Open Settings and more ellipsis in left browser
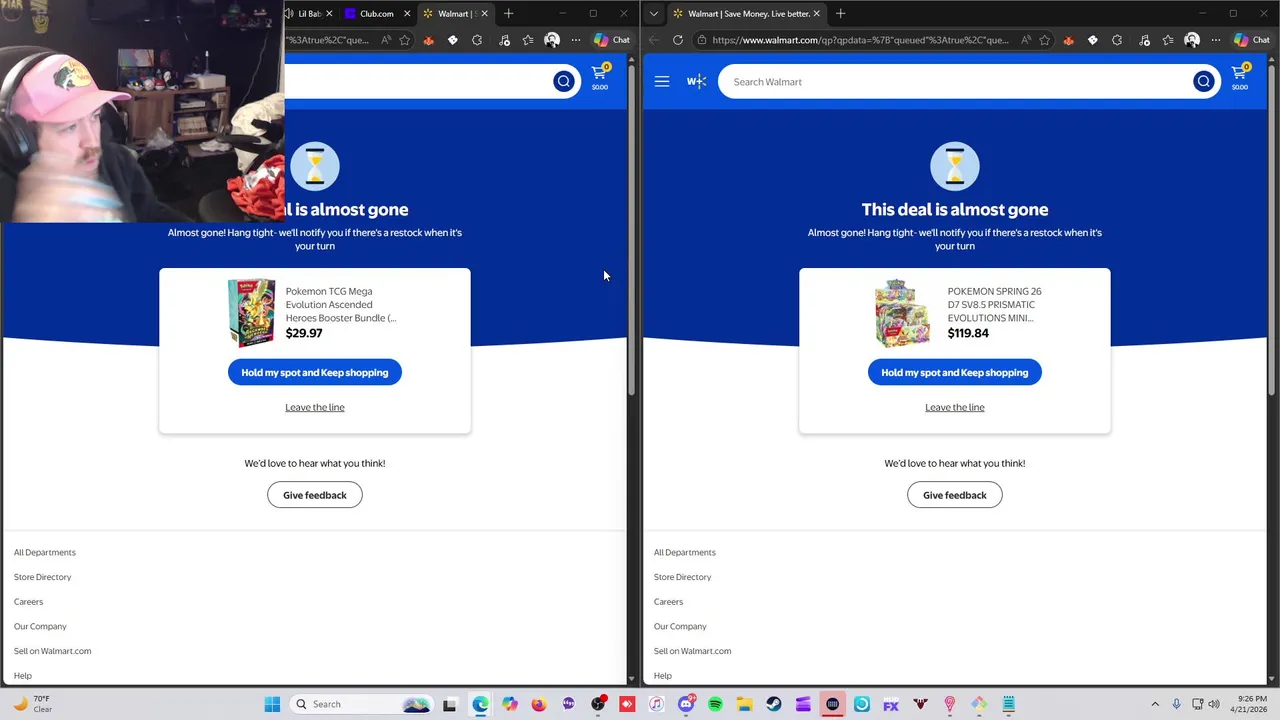1280x720 pixels. coord(576,40)
